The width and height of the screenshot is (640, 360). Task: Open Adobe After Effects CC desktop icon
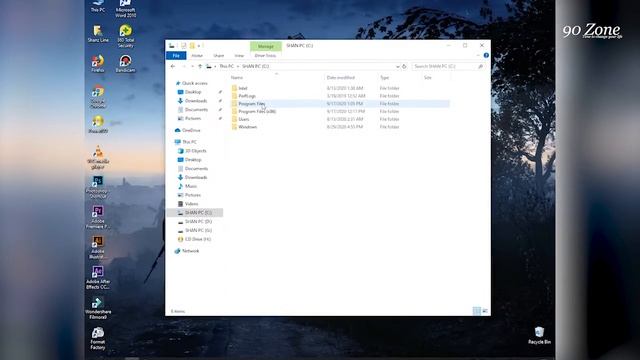click(x=98, y=278)
